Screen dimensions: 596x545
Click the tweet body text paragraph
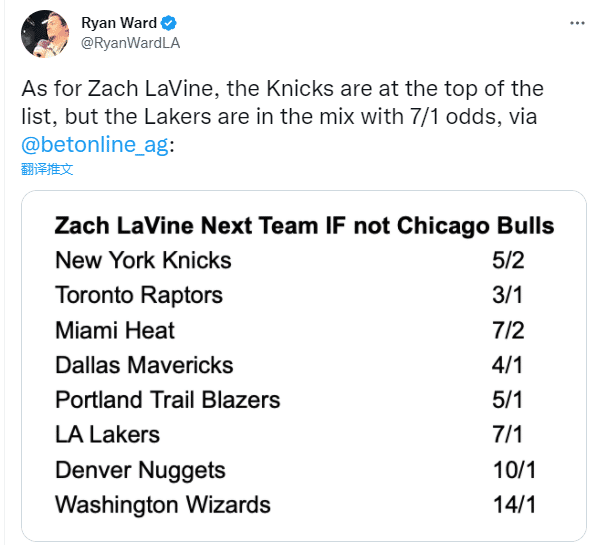point(282,116)
